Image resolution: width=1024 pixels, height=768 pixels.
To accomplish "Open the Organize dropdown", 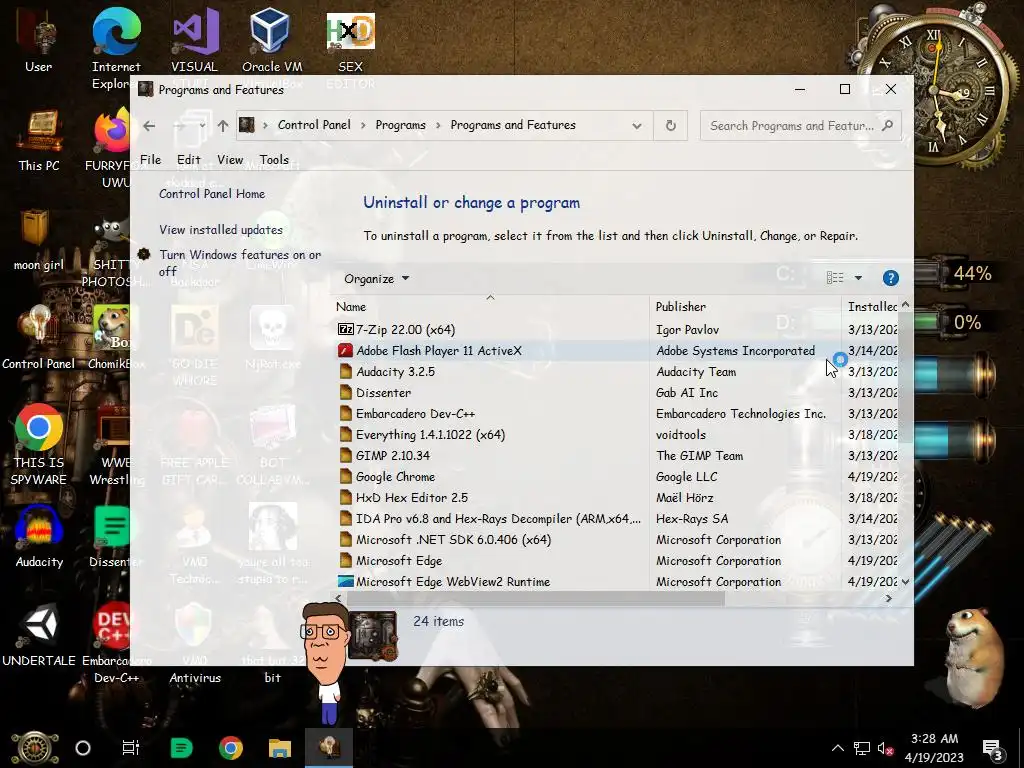I will 376,279.
